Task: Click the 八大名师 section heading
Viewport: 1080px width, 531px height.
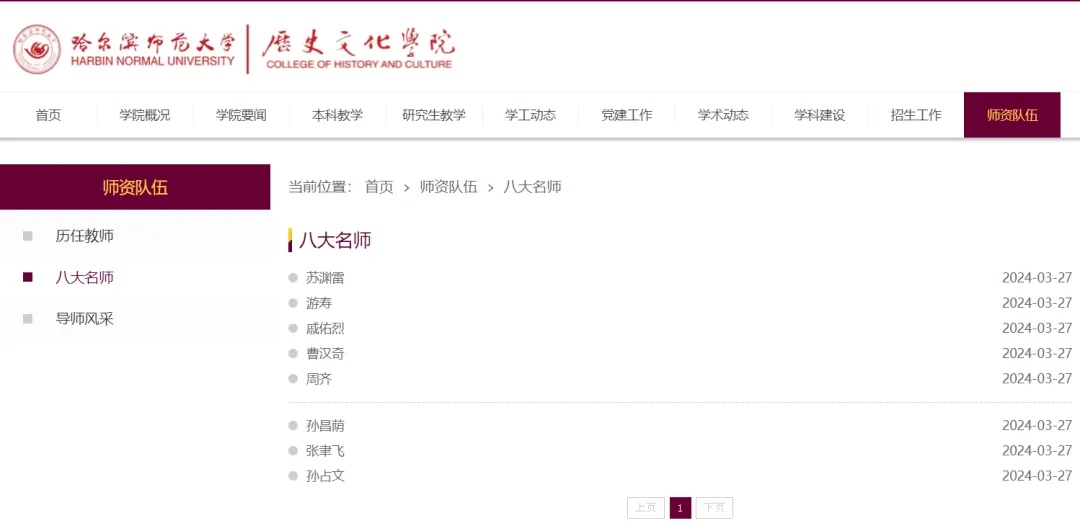Action: [335, 240]
